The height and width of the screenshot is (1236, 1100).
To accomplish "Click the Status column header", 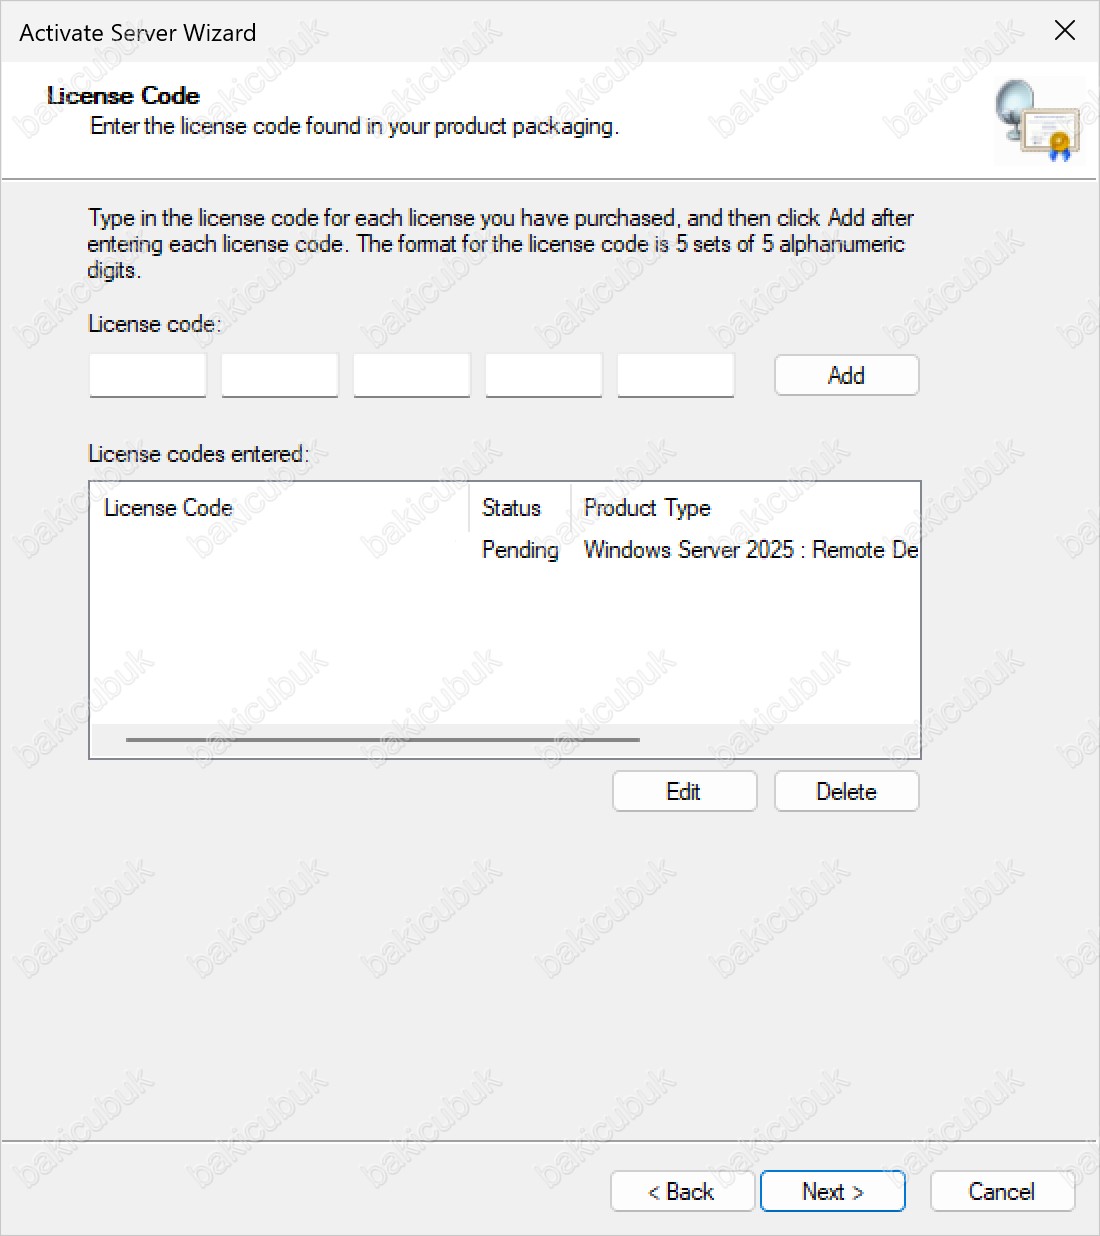I will (x=511, y=508).
